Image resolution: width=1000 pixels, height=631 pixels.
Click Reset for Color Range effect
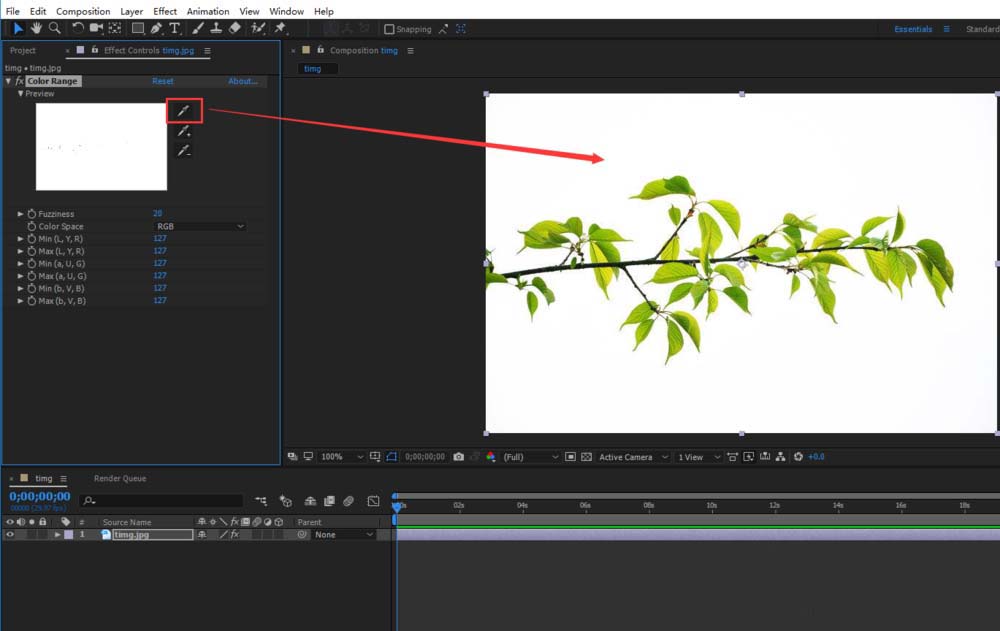[162, 81]
